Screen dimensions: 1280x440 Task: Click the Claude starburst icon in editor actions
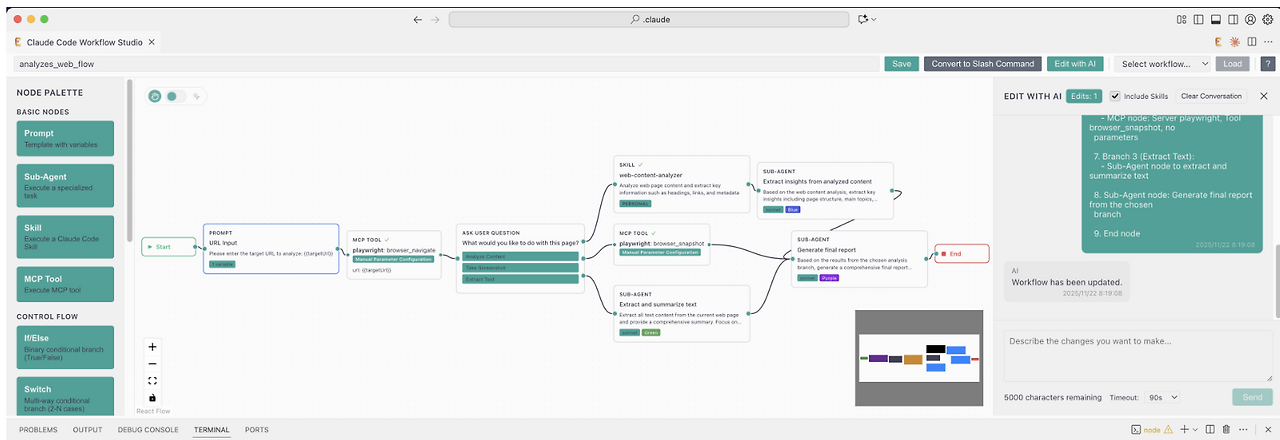1235,42
